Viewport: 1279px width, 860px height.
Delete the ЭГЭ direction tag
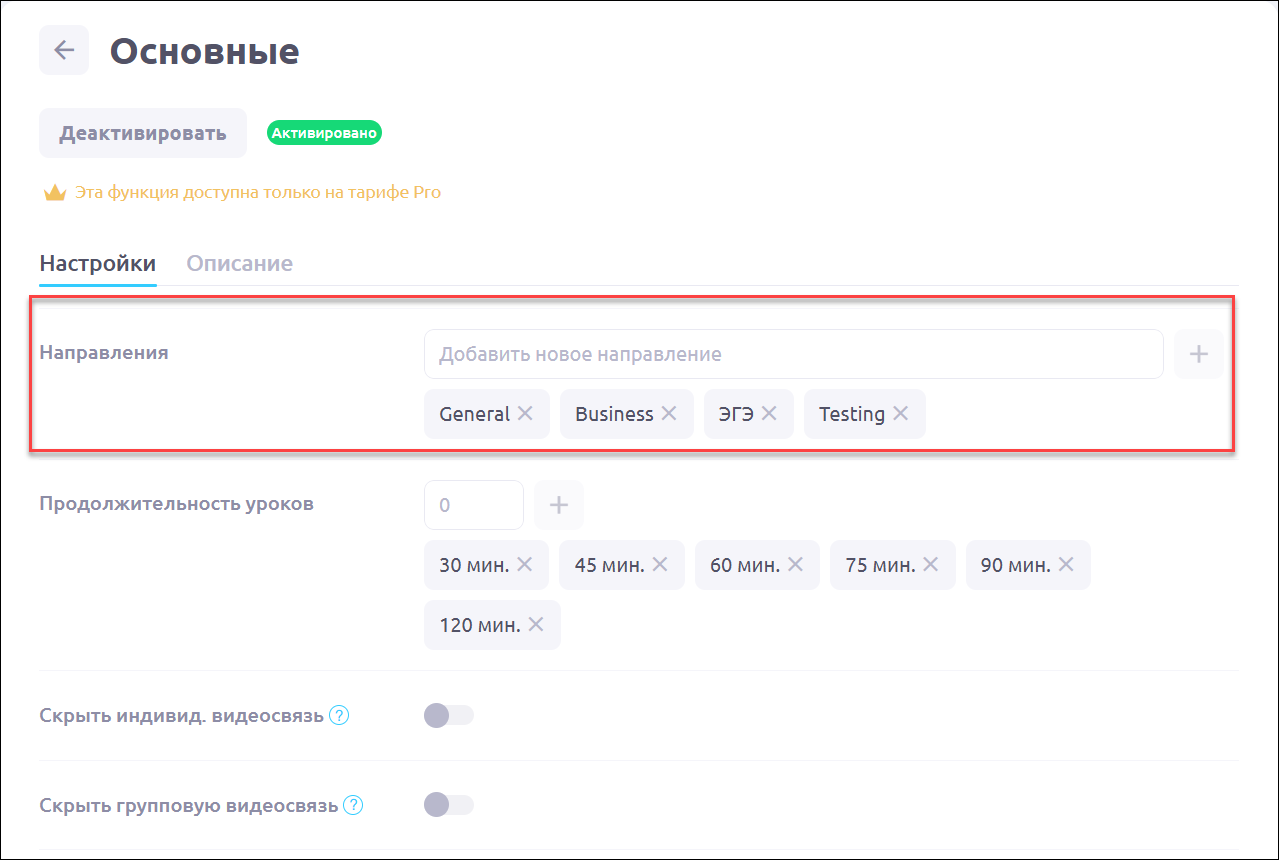click(769, 414)
